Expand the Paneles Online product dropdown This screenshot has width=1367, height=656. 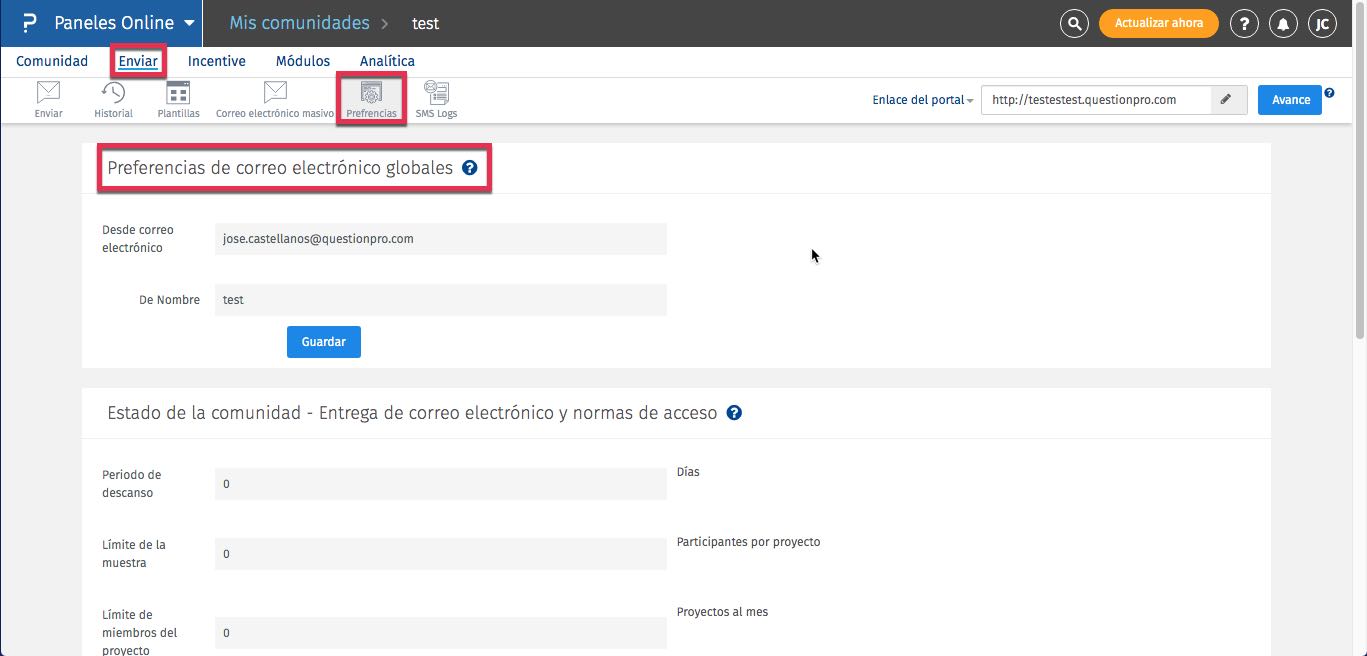(186, 23)
